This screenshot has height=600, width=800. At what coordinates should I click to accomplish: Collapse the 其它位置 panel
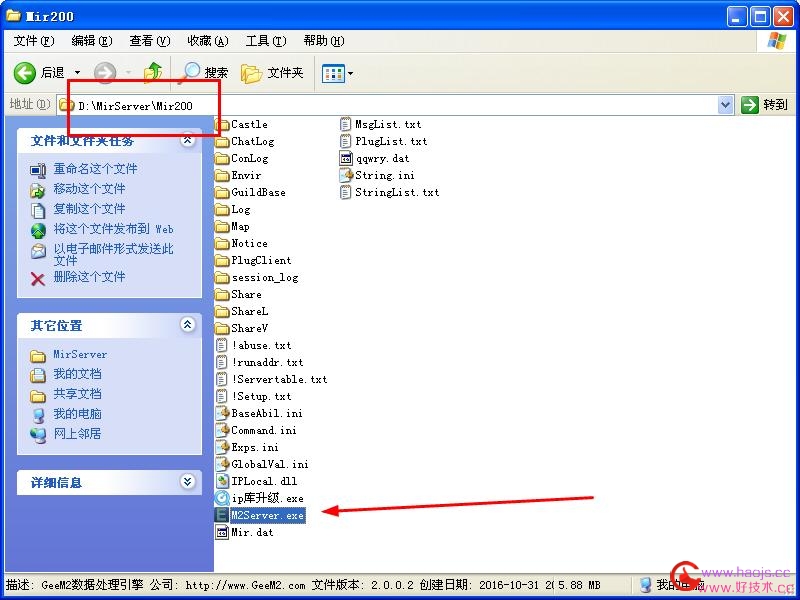[x=188, y=324]
